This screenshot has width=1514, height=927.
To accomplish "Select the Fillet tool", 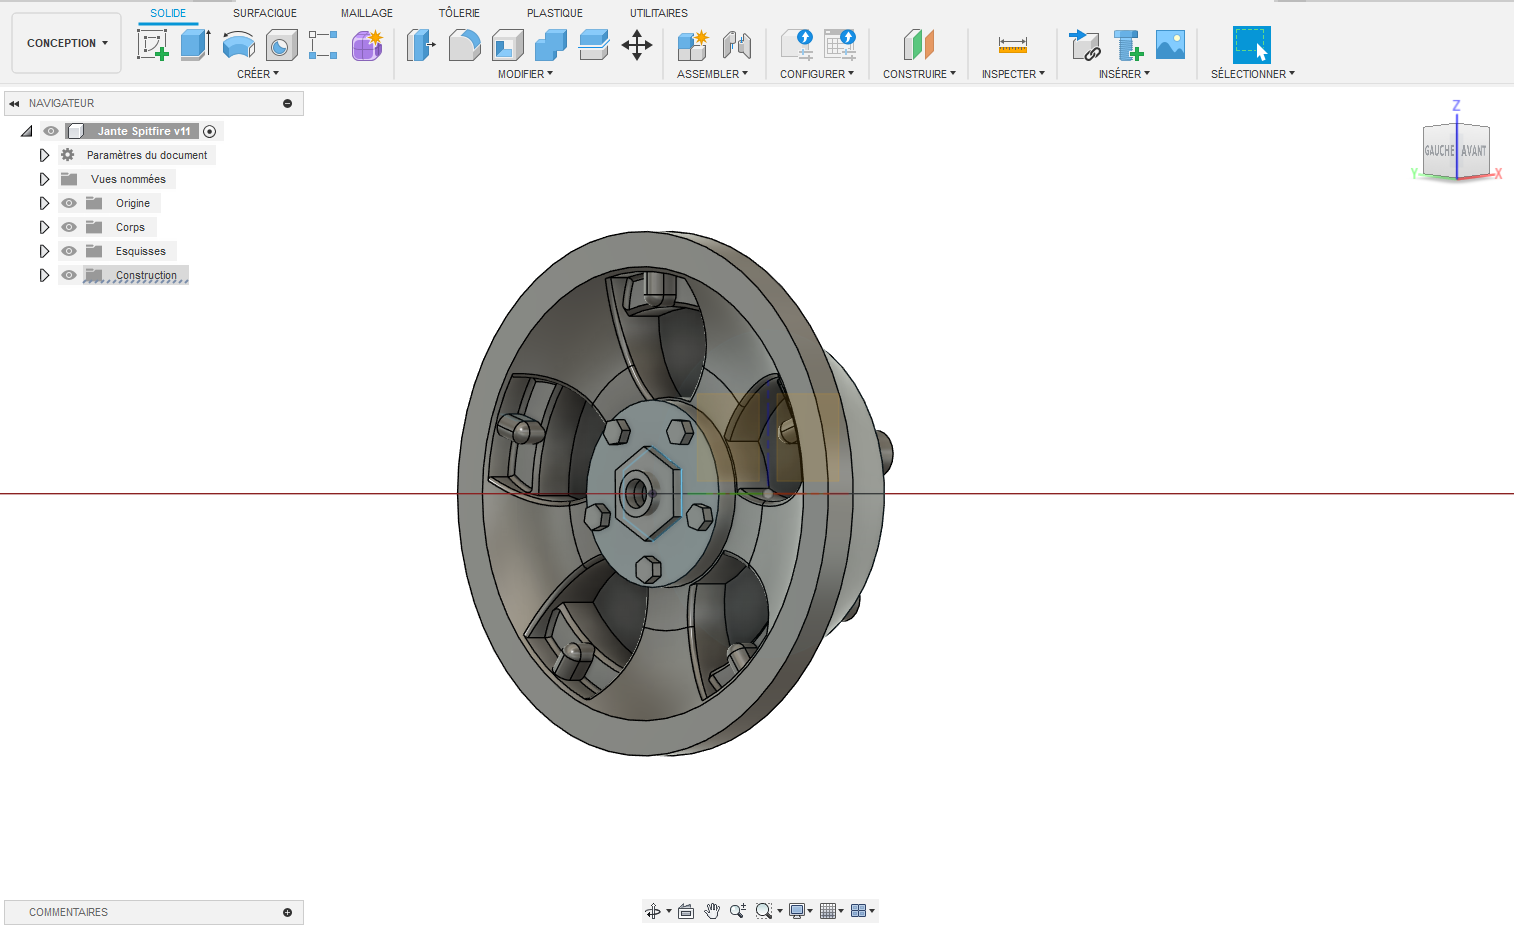I will [x=464, y=45].
